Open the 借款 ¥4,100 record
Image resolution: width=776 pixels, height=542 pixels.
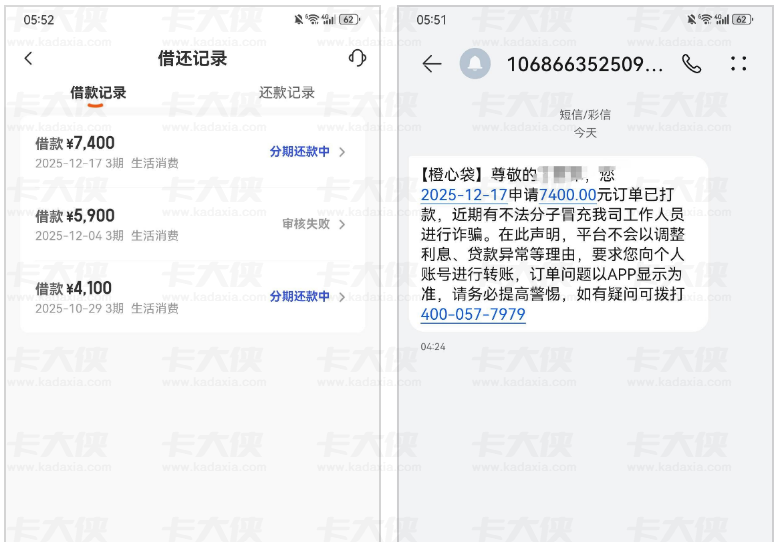click(x=193, y=297)
